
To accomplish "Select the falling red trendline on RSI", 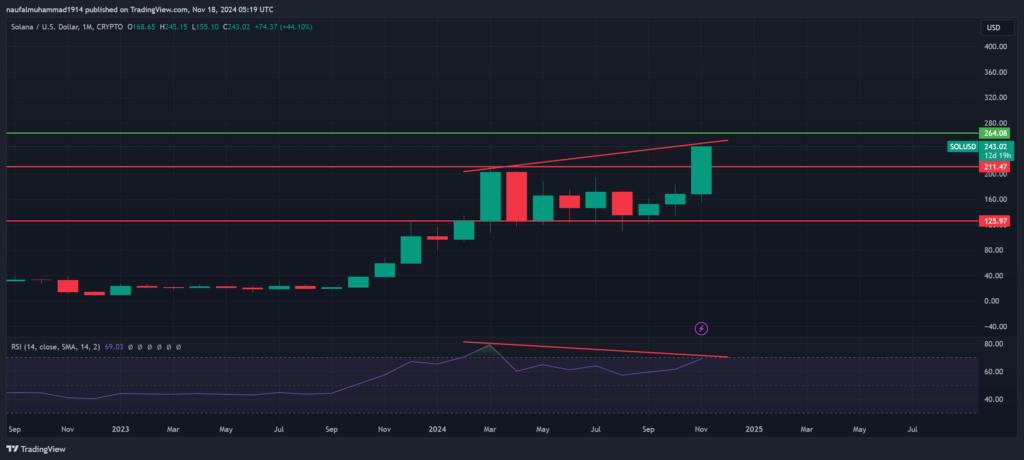I will click(x=600, y=349).
